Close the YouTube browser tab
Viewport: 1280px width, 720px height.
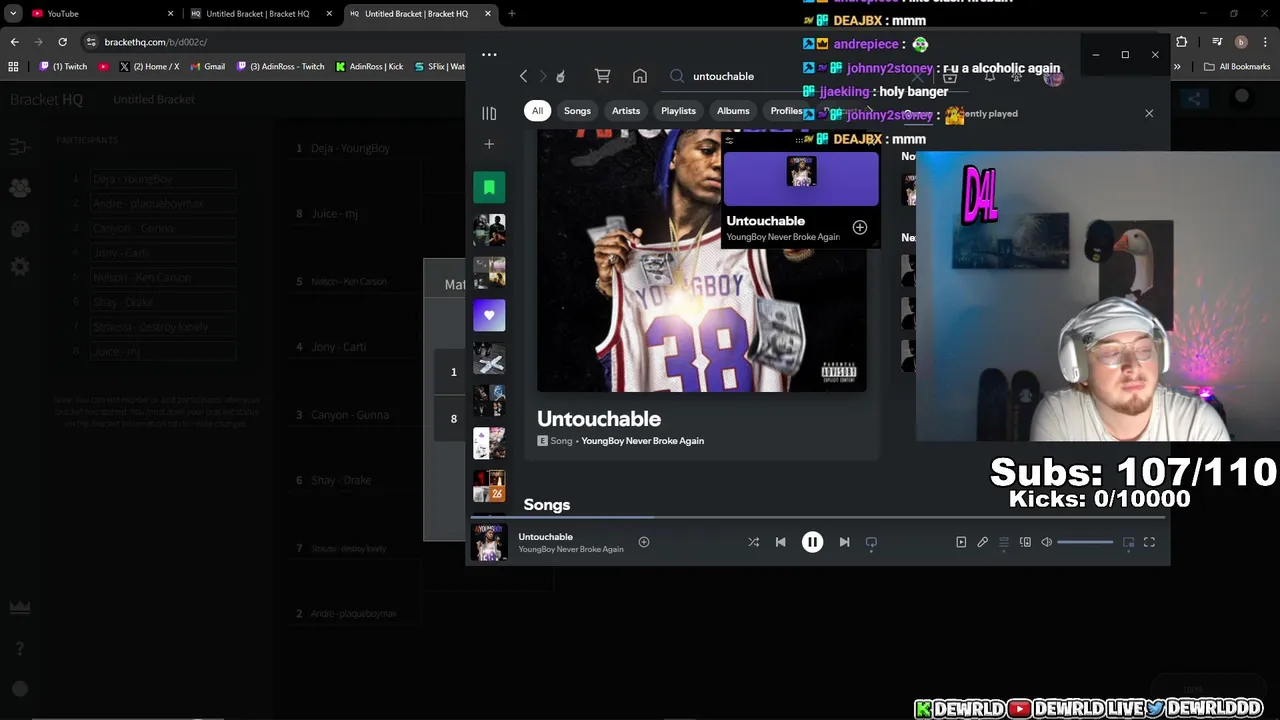click(170, 14)
